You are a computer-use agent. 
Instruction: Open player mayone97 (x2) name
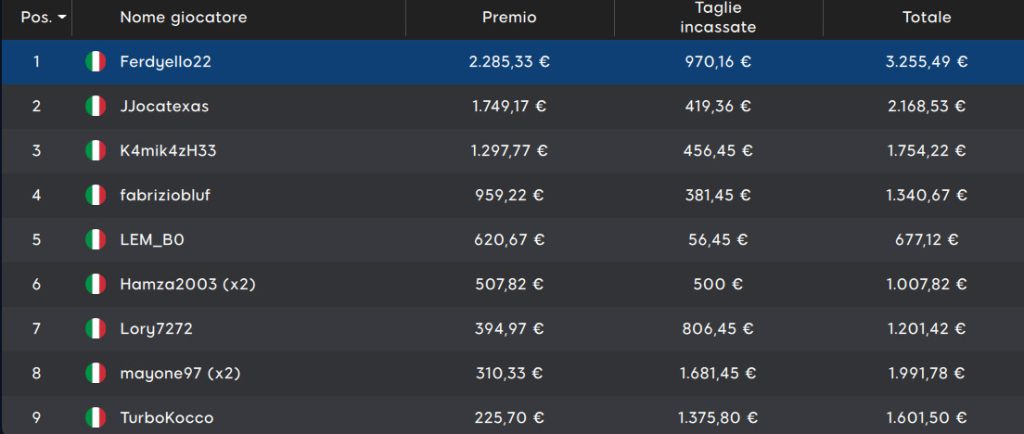point(180,373)
